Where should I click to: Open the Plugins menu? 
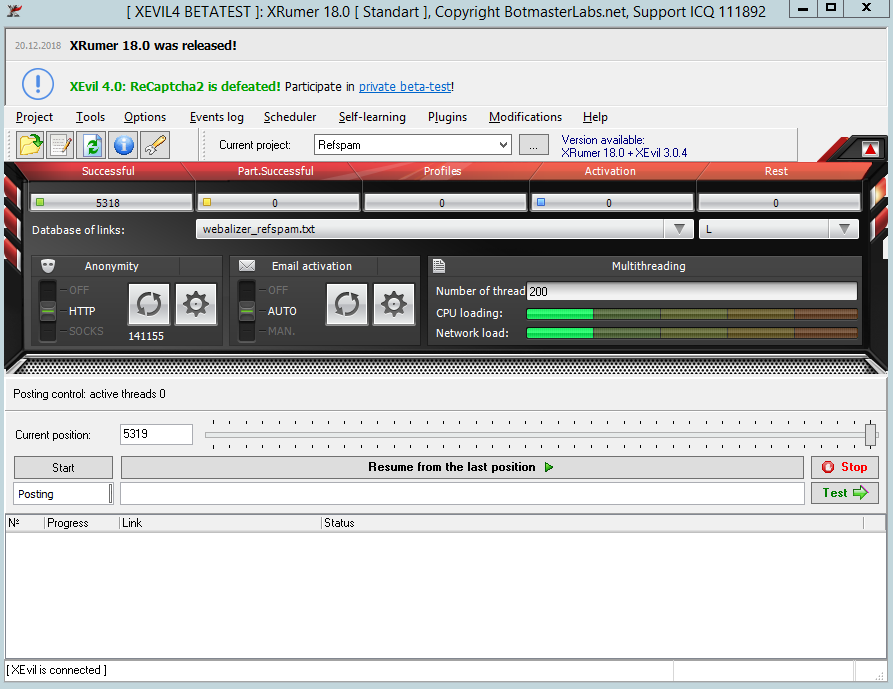pos(447,117)
